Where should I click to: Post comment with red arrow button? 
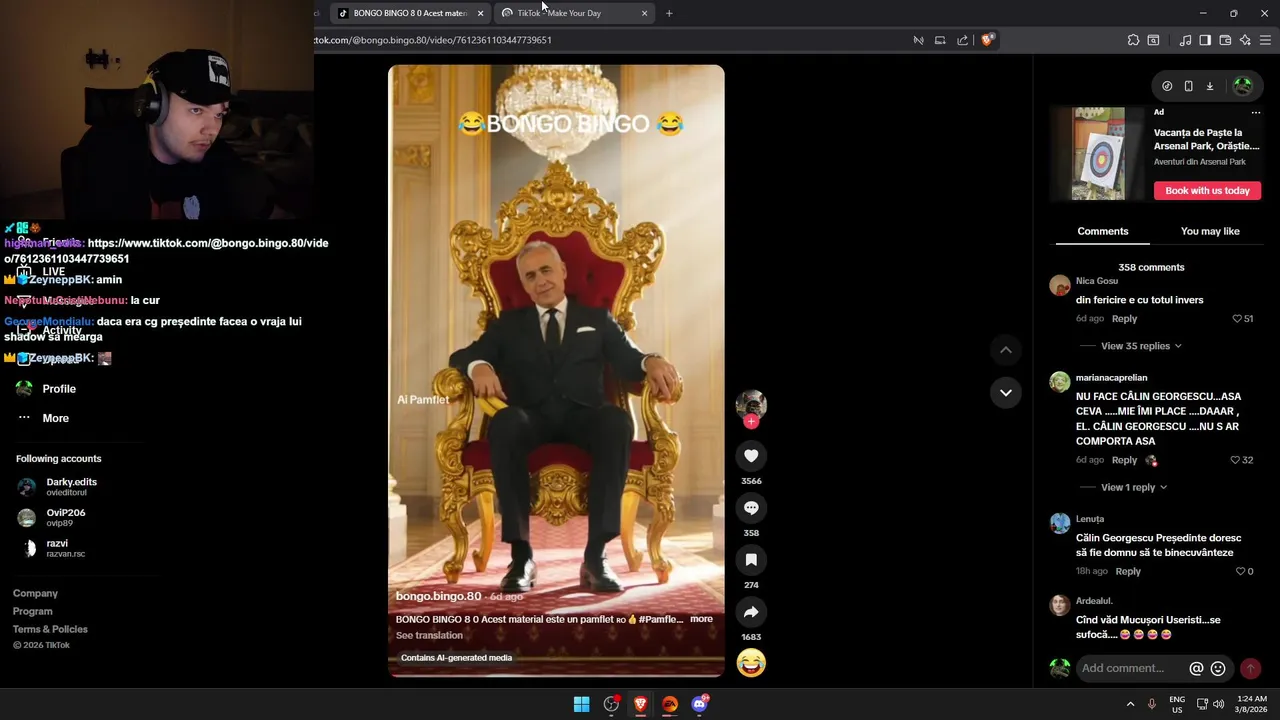[x=1250, y=668]
